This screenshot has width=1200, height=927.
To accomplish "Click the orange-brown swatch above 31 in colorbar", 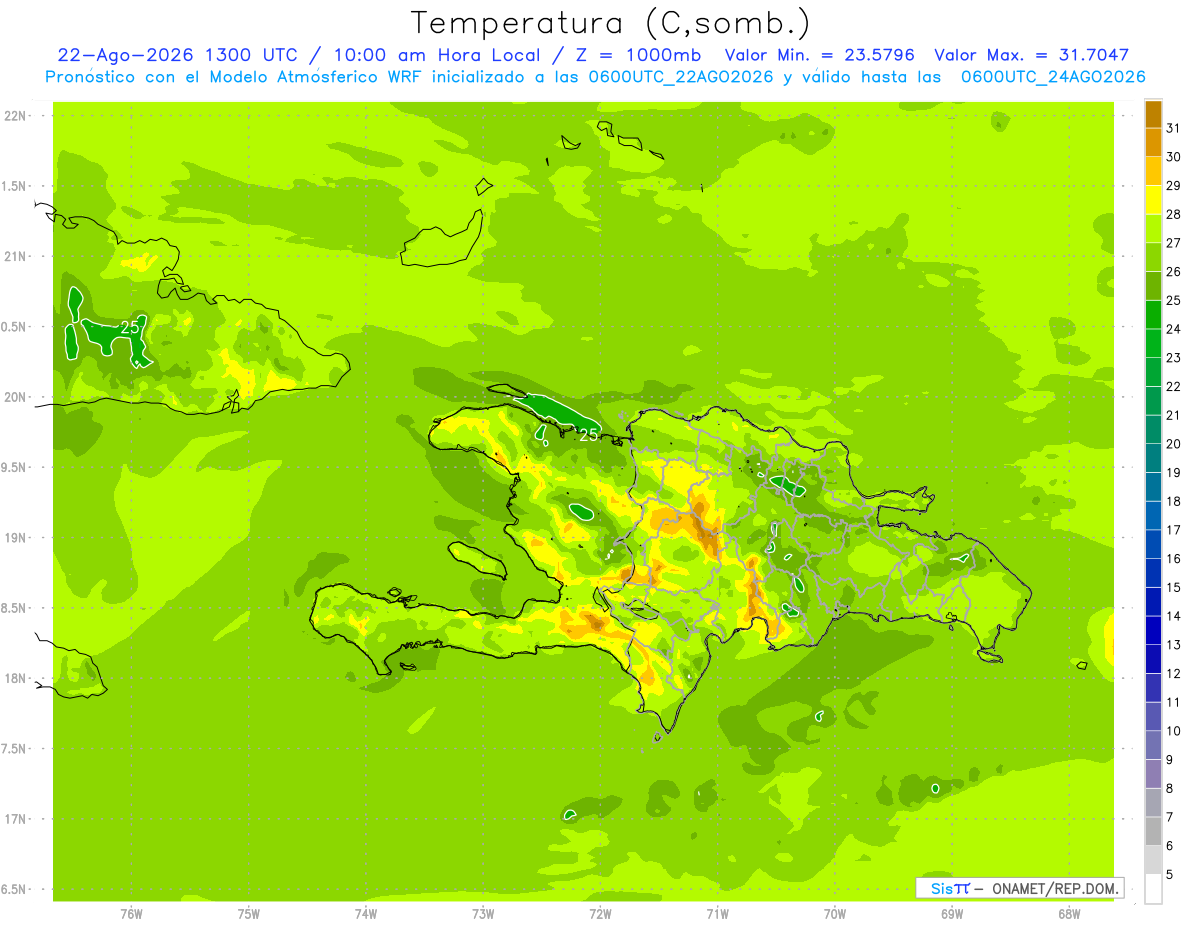I will 1153,114.
